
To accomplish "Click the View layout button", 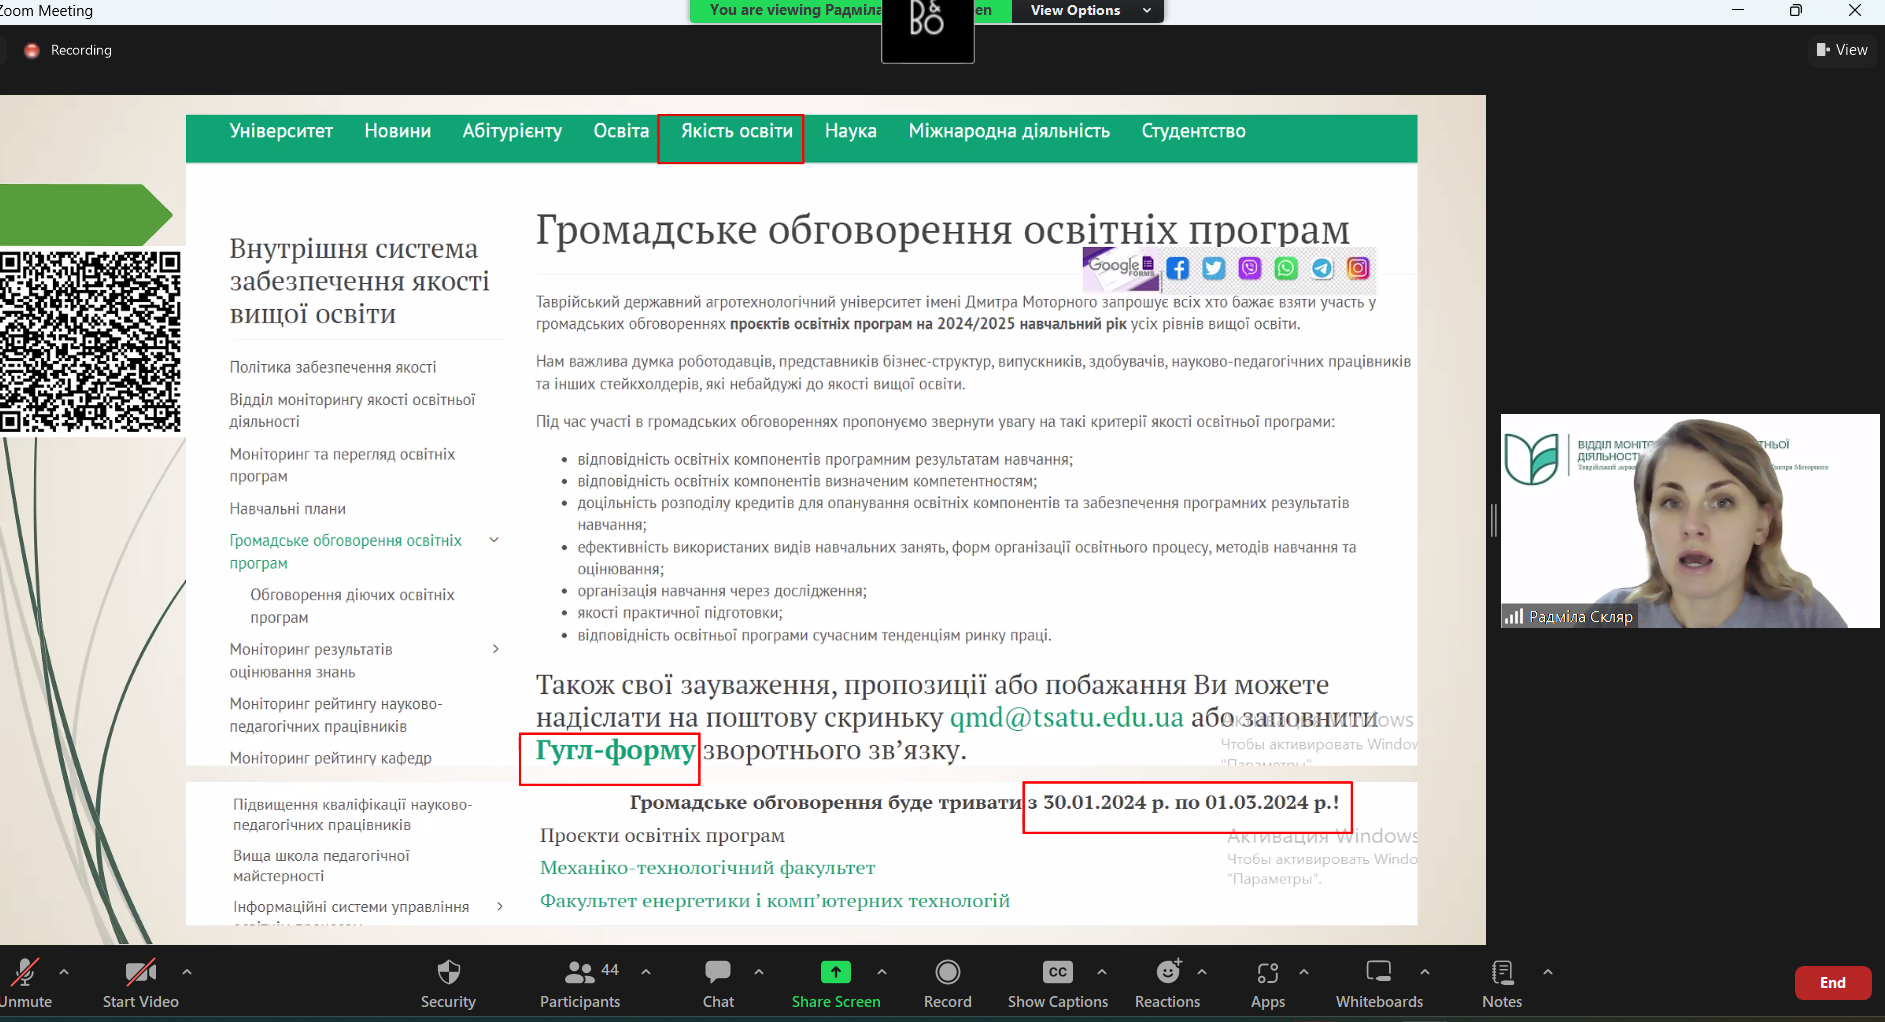I will (1842, 50).
